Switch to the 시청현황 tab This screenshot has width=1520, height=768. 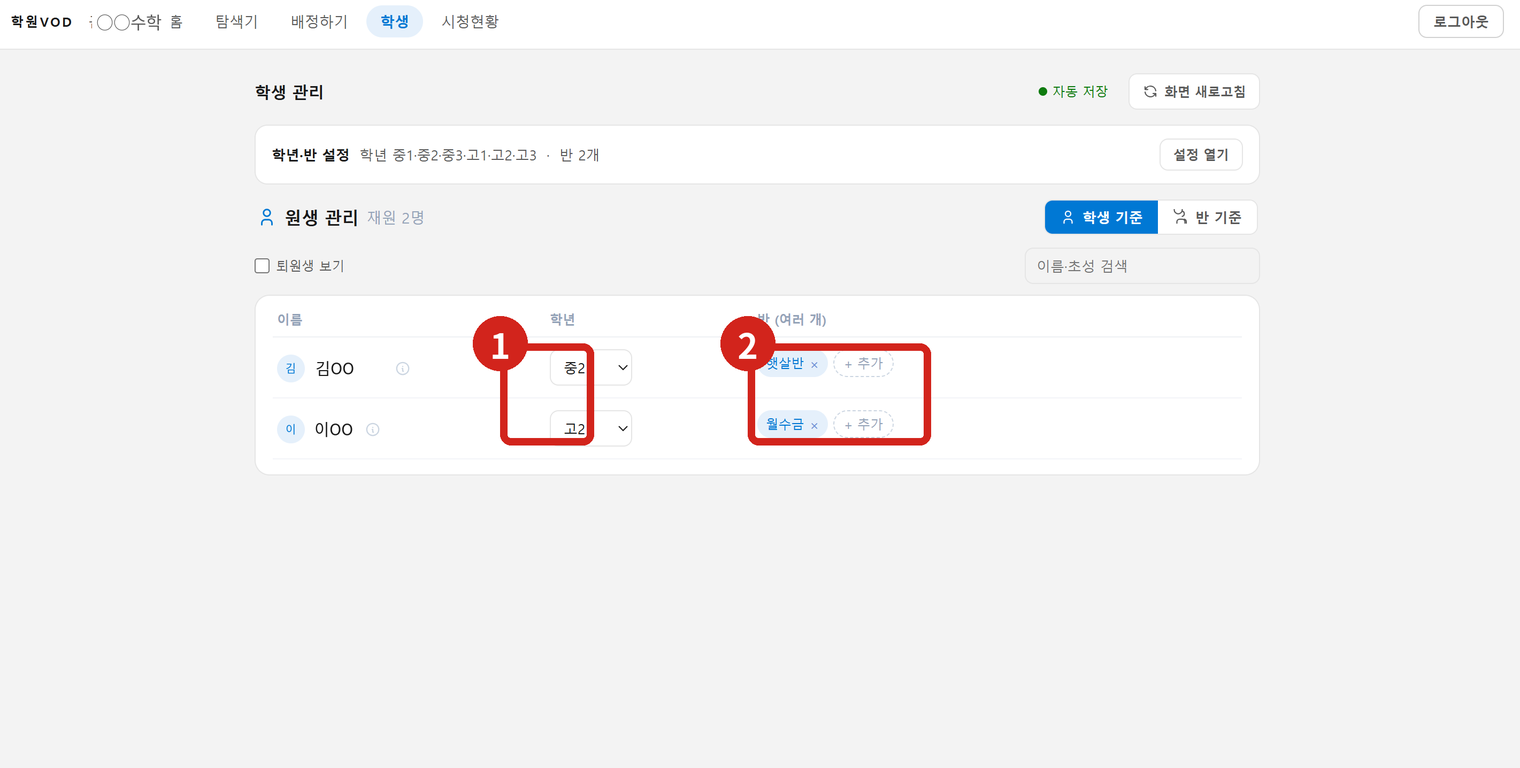click(x=470, y=21)
